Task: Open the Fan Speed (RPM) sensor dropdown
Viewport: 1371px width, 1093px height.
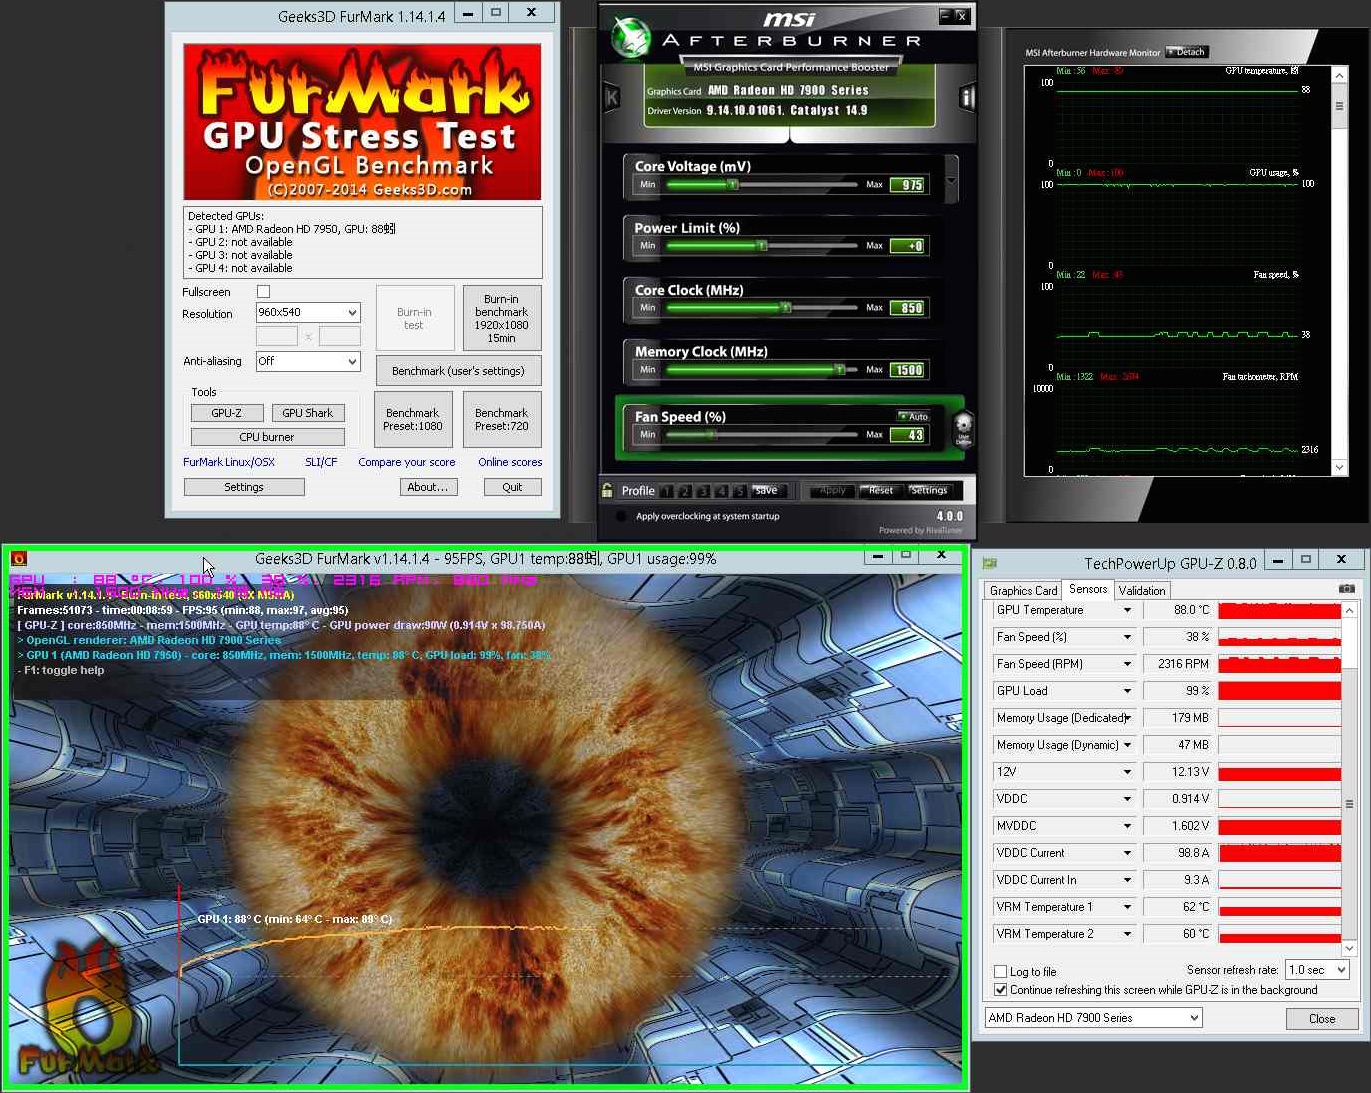Action: (1127, 664)
